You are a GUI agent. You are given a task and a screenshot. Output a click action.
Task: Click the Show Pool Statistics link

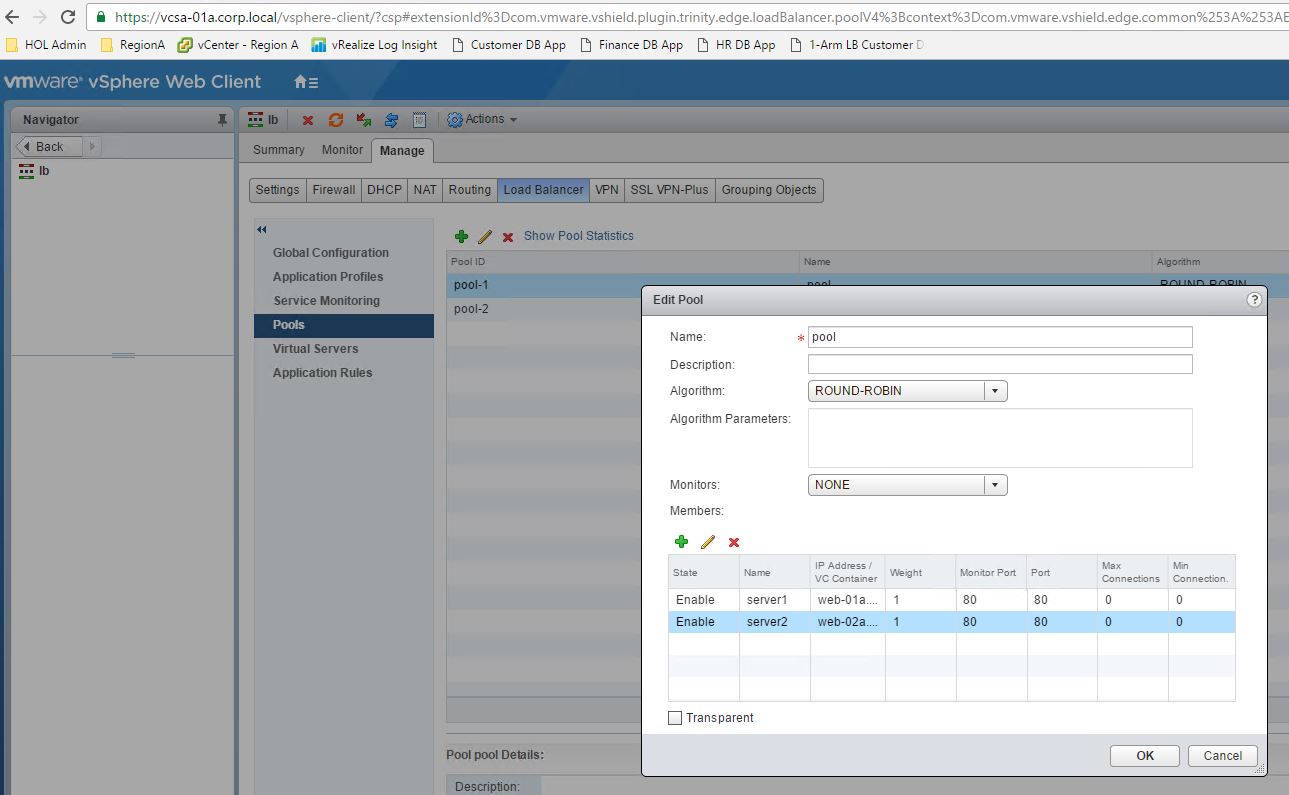click(578, 236)
